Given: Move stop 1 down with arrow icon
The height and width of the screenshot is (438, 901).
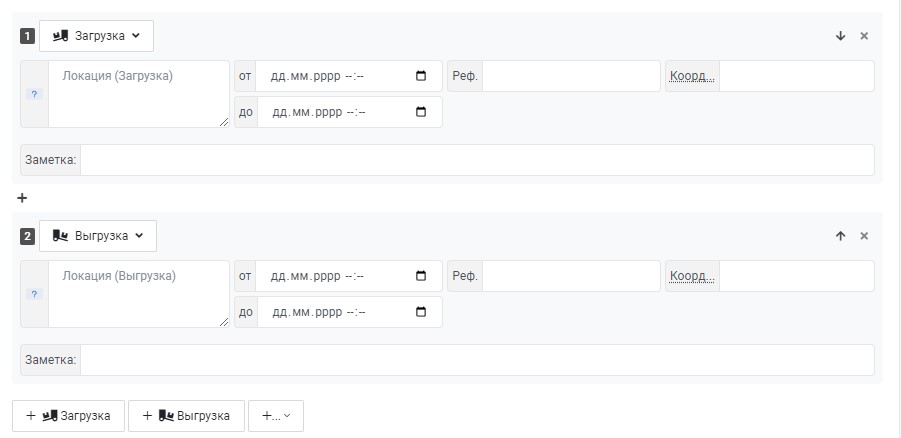Looking at the screenshot, I should click(841, 36).
